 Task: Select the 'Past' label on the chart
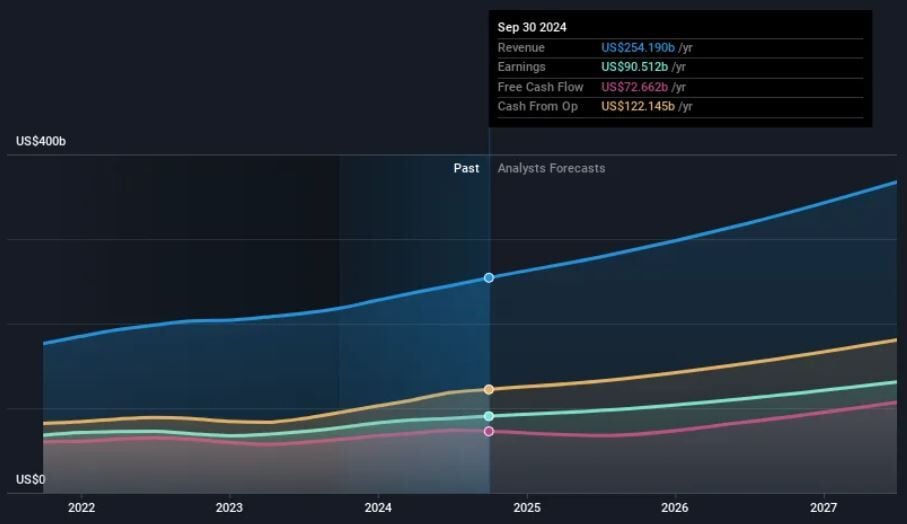466,168
